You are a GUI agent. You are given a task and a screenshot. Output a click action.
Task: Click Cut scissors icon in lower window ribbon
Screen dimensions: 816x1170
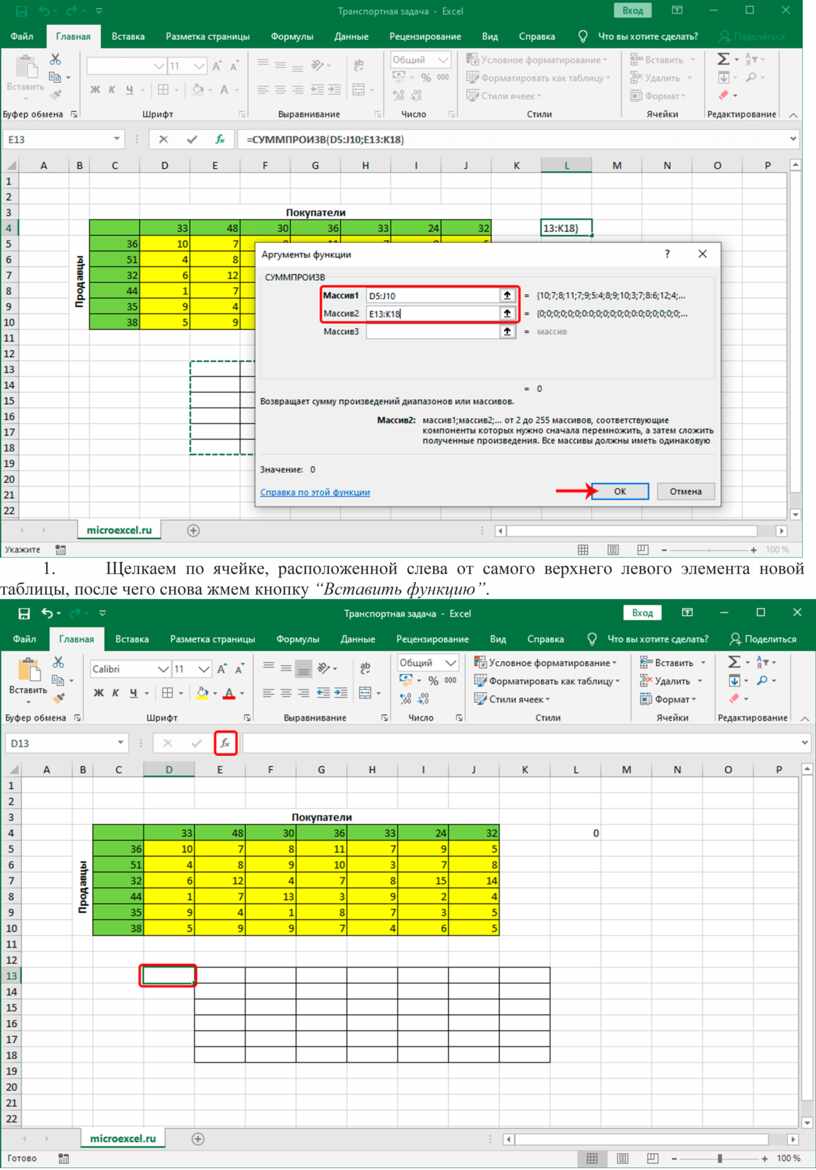coord(58,663)
